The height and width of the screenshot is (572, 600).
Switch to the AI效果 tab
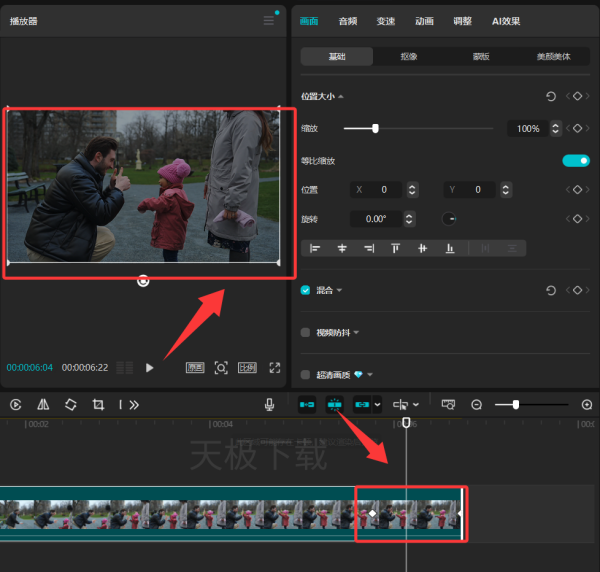tap(506, 21)
